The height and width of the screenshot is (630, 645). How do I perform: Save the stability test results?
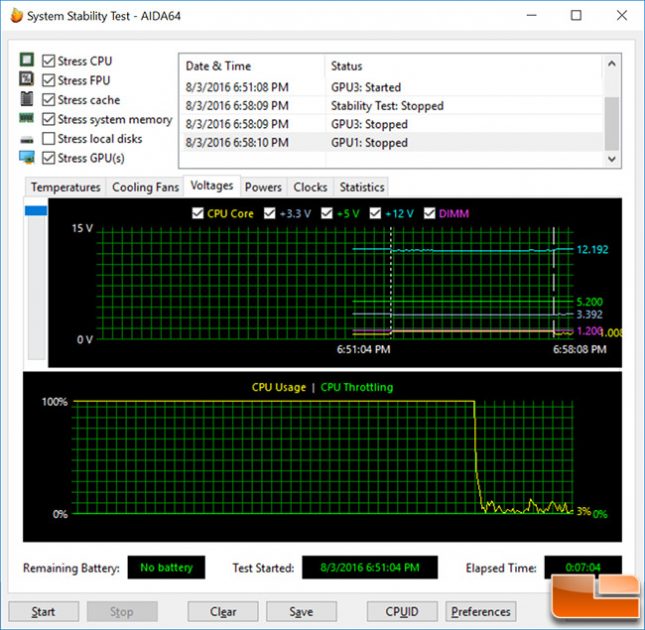(301, 611)
